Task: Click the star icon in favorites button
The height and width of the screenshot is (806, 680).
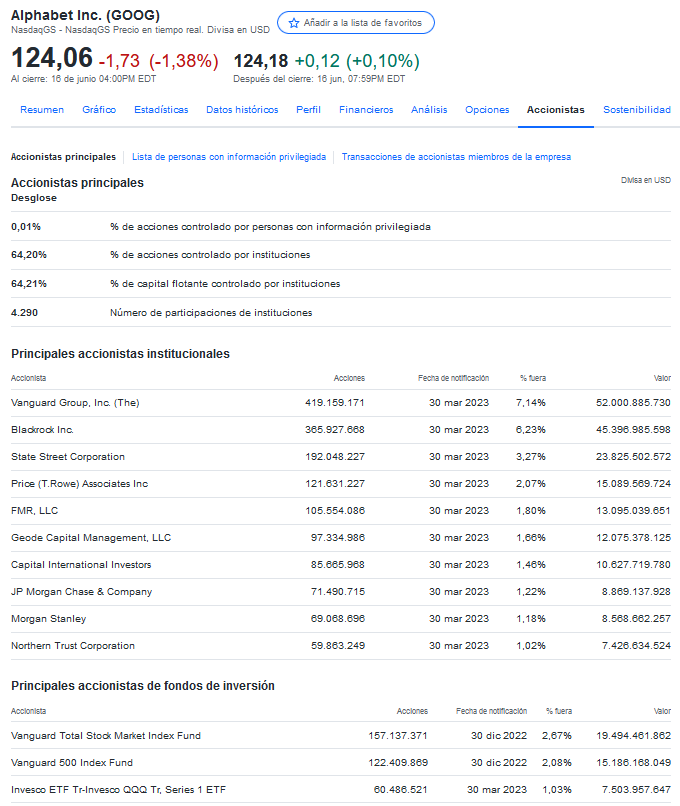Action: (x=294, y=23)
